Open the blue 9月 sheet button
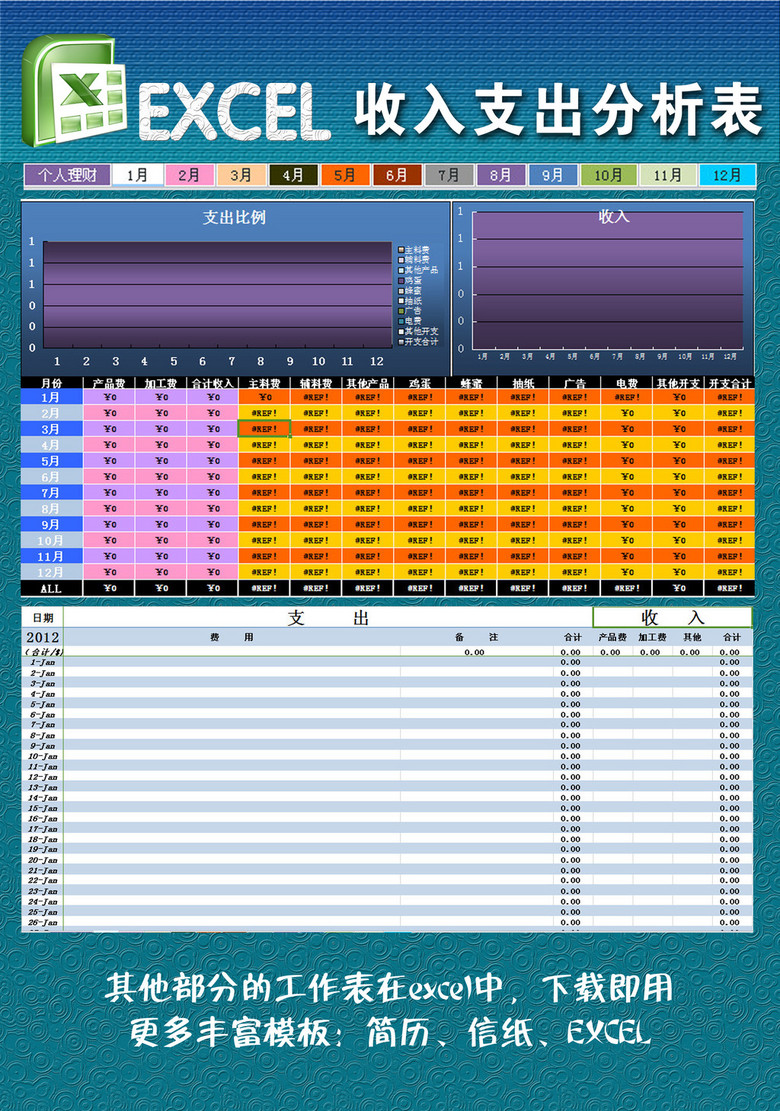 pos(553,175)
